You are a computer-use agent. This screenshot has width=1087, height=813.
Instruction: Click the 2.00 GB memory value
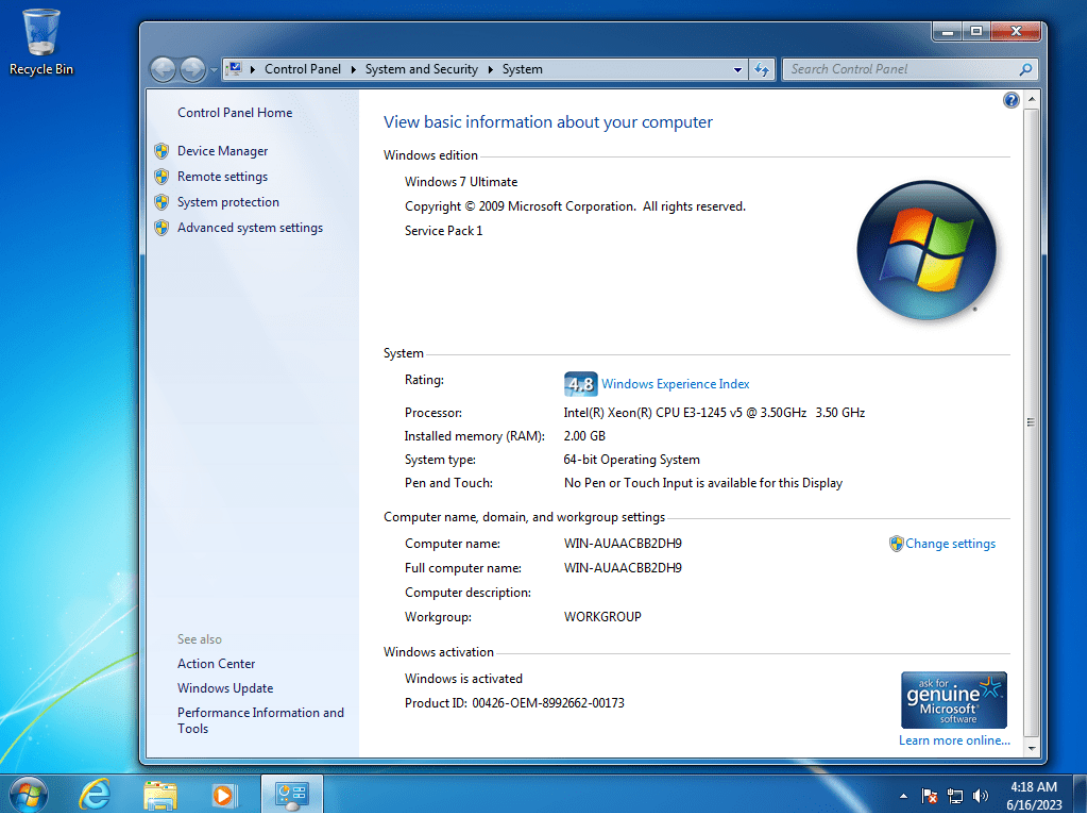[584, 436]
